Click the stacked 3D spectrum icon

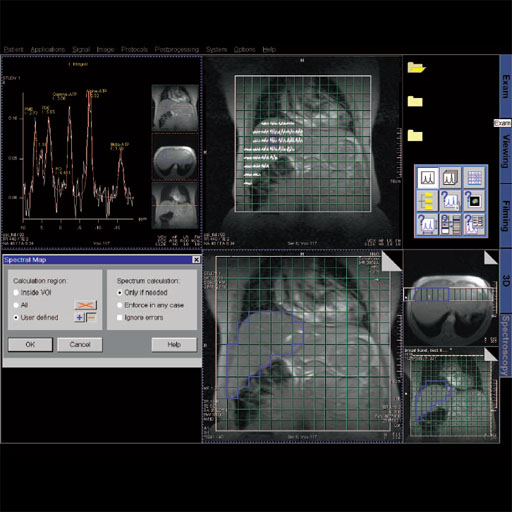[451, 177]
